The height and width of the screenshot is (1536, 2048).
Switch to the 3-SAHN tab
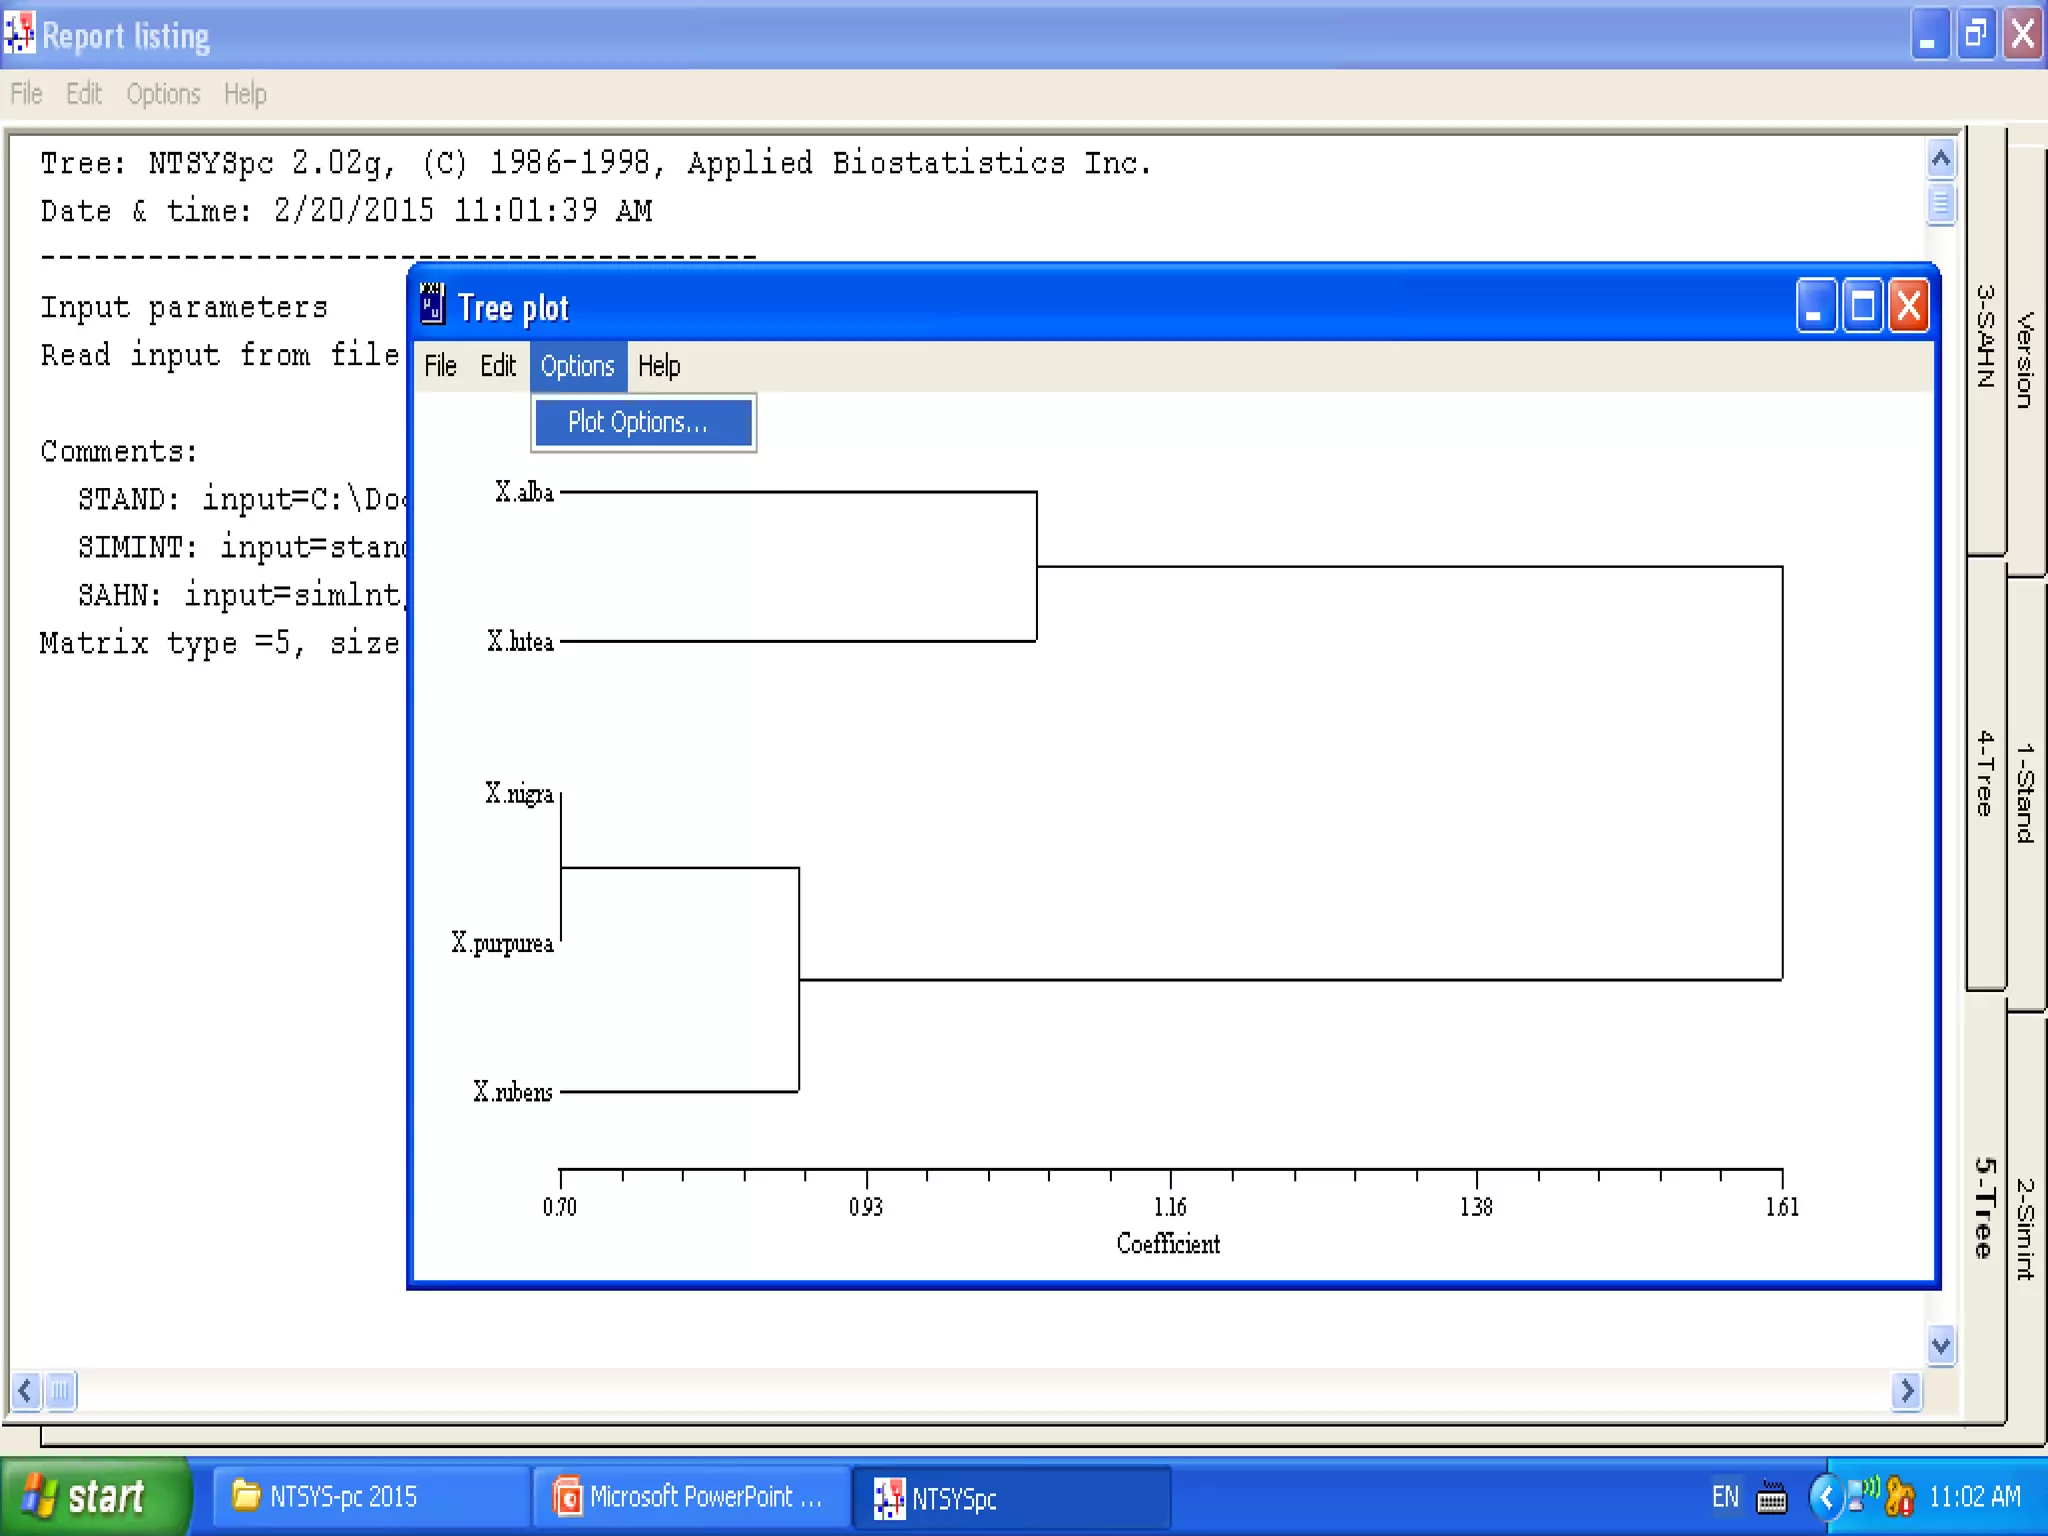(1986, 336)
